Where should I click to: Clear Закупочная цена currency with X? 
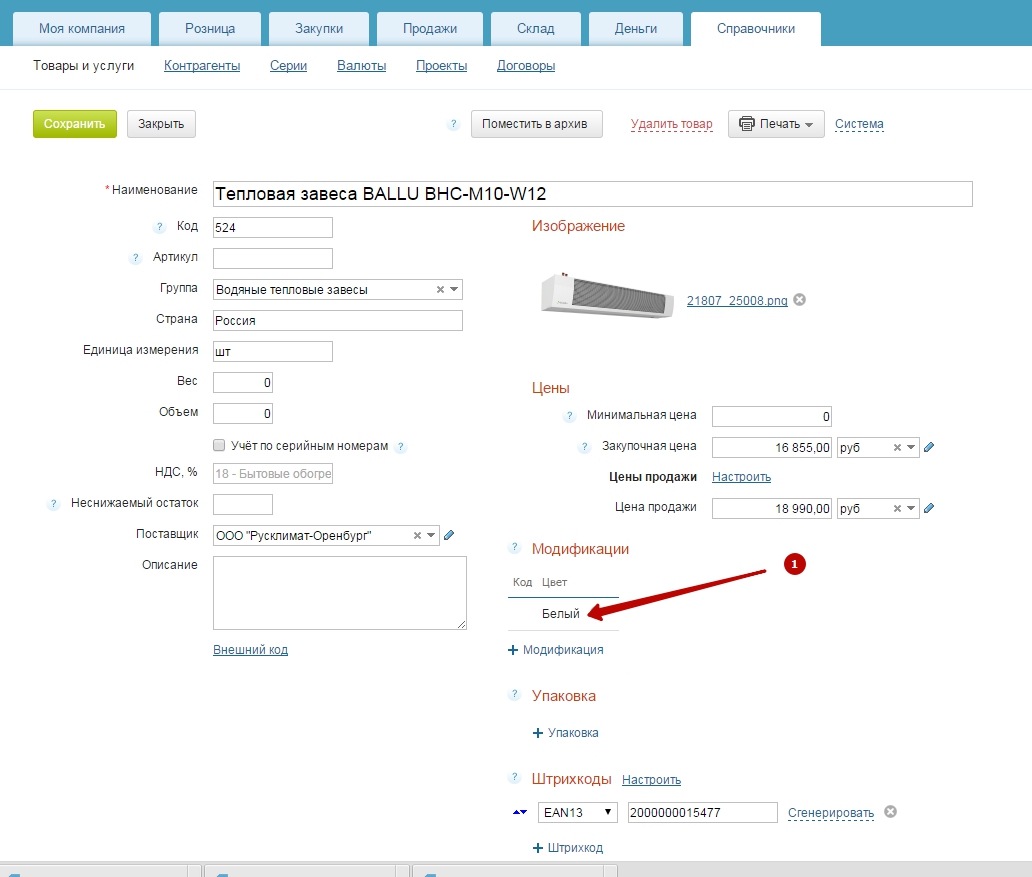897,447
